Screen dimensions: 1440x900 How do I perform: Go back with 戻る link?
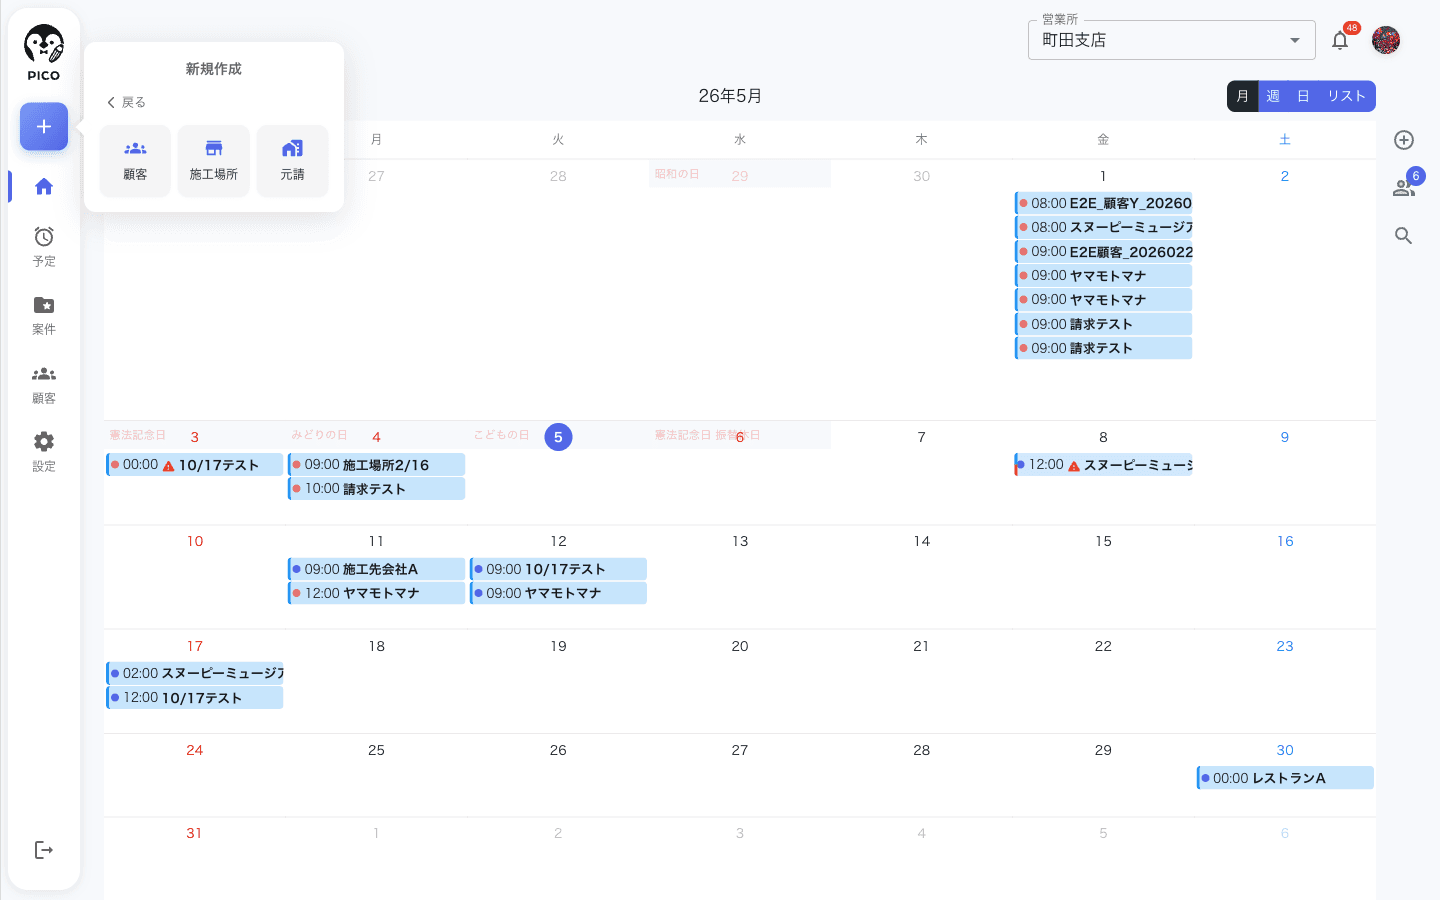coord(126,102)
